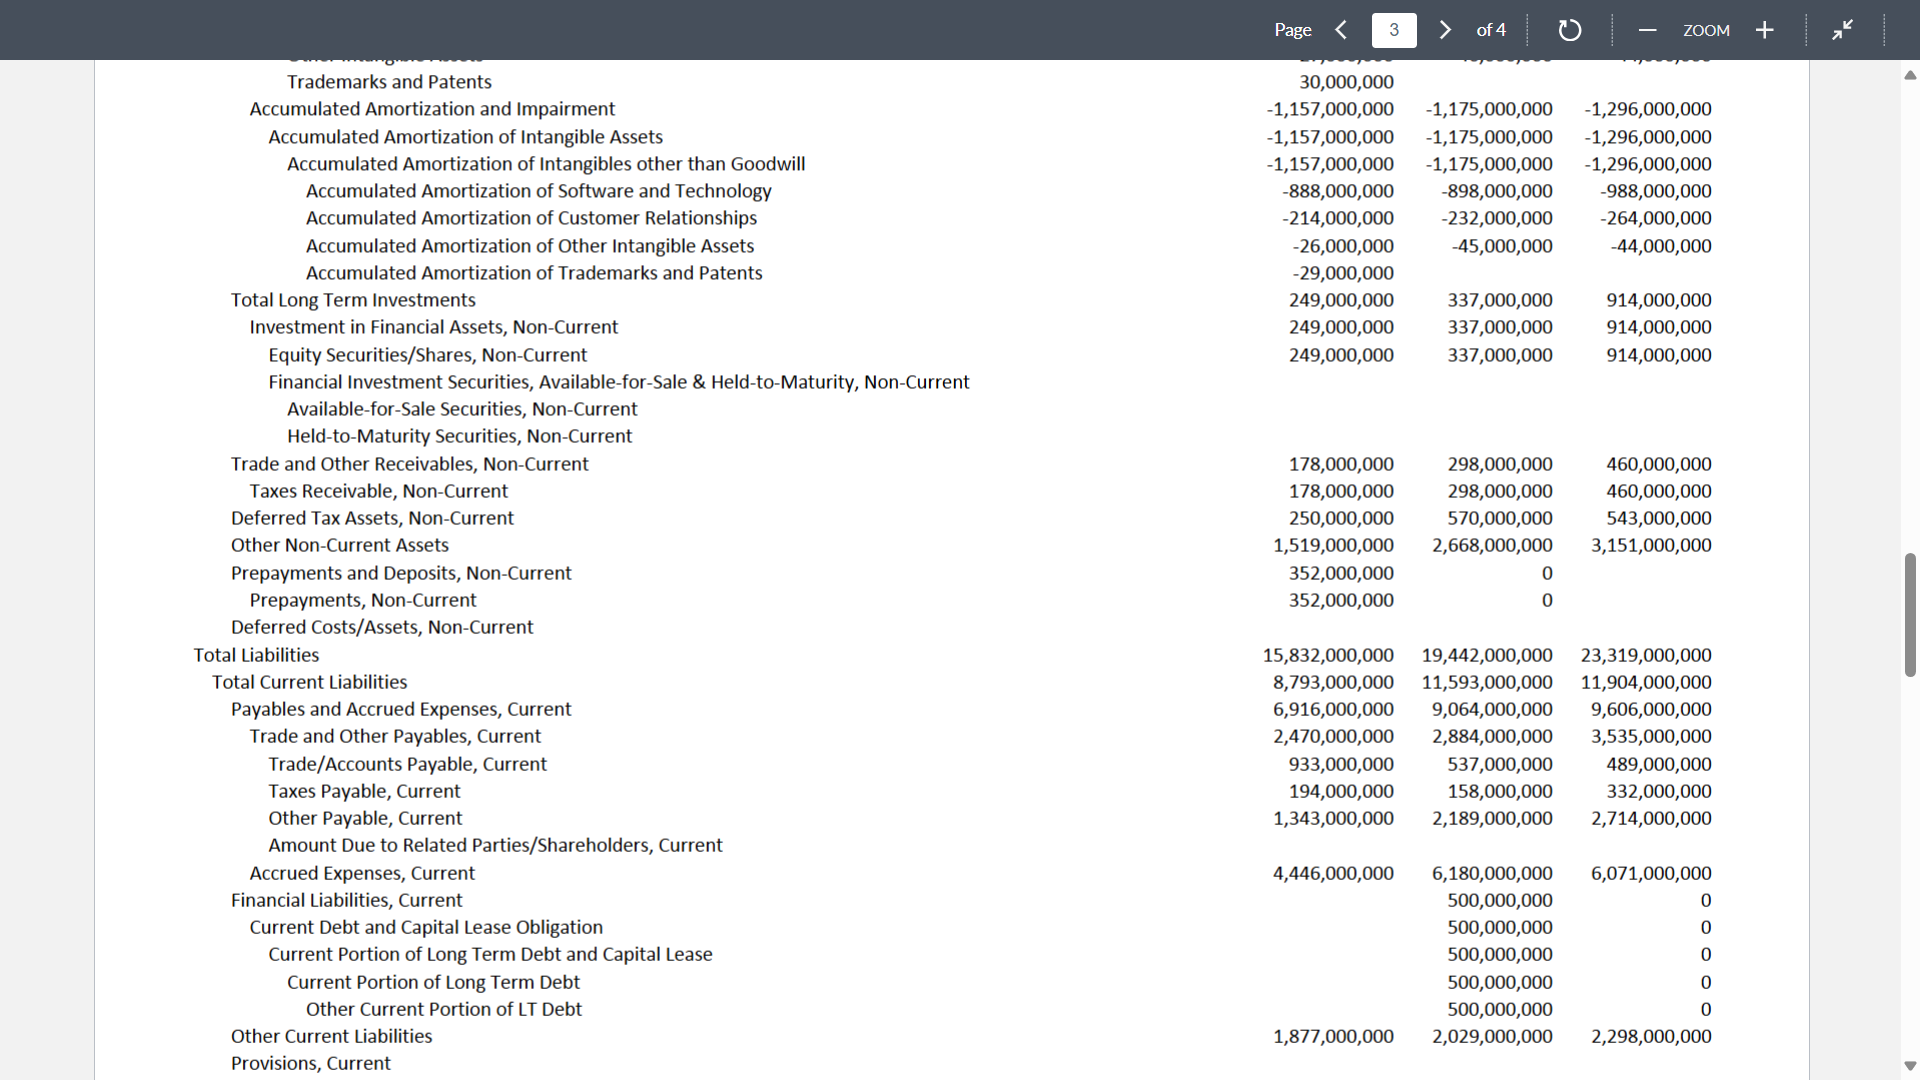
Task: Click the scrollbar up arrow
Action: (1910, 75)
